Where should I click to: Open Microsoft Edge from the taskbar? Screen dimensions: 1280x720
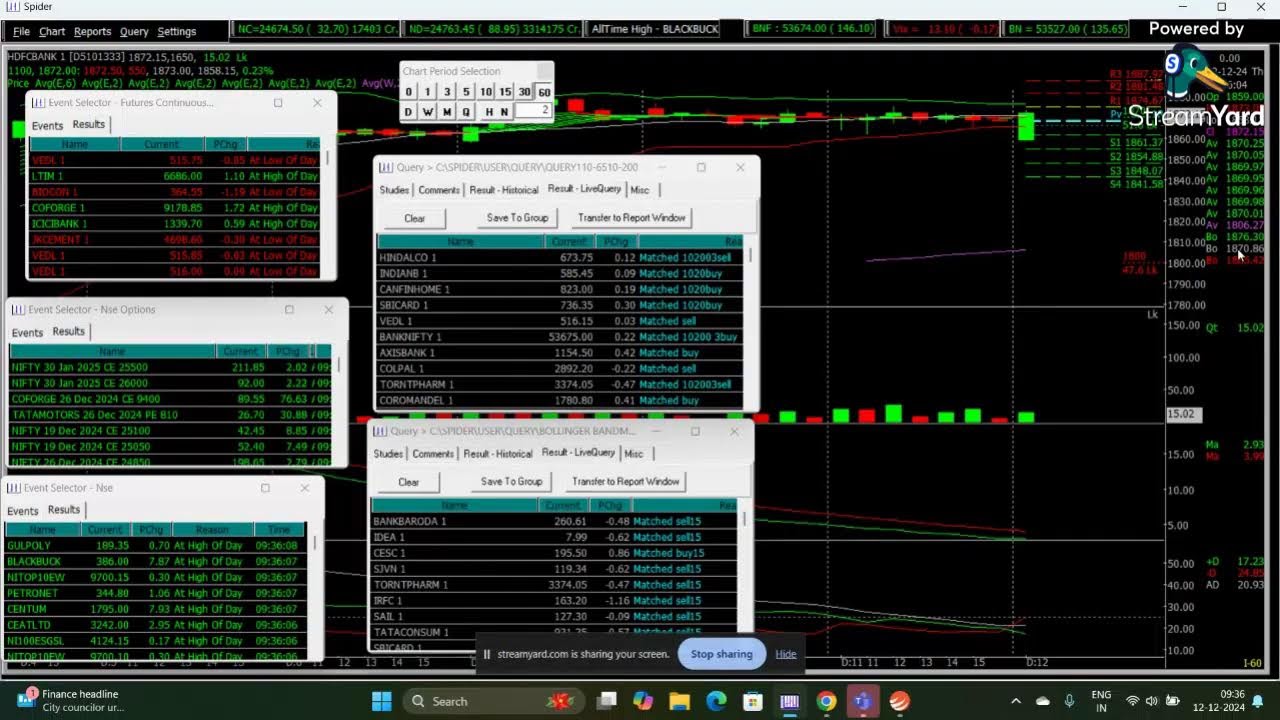[x=717, y=701]
